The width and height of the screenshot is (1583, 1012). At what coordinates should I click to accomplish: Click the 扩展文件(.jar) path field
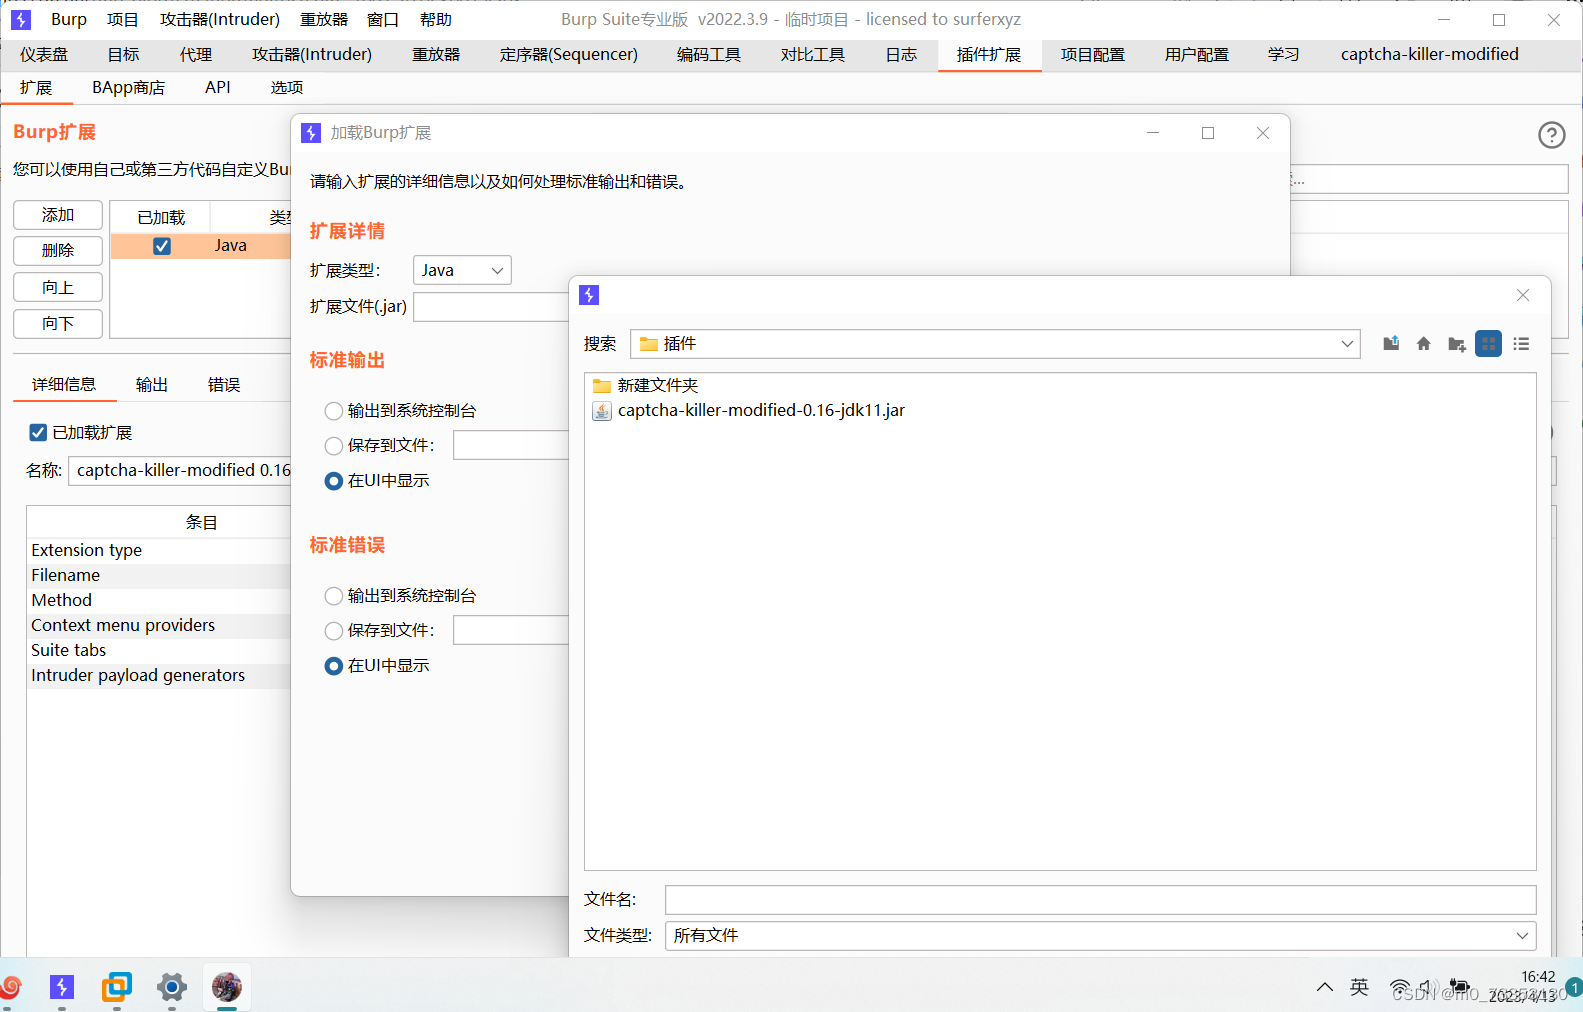[x=491, y=307]
